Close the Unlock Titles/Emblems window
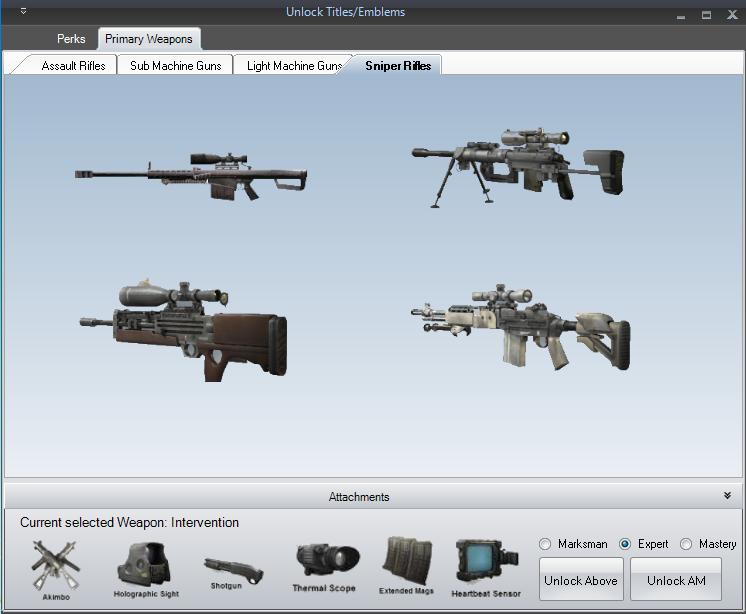The width and height of the screenshot is (746, 614). point(732,15)
